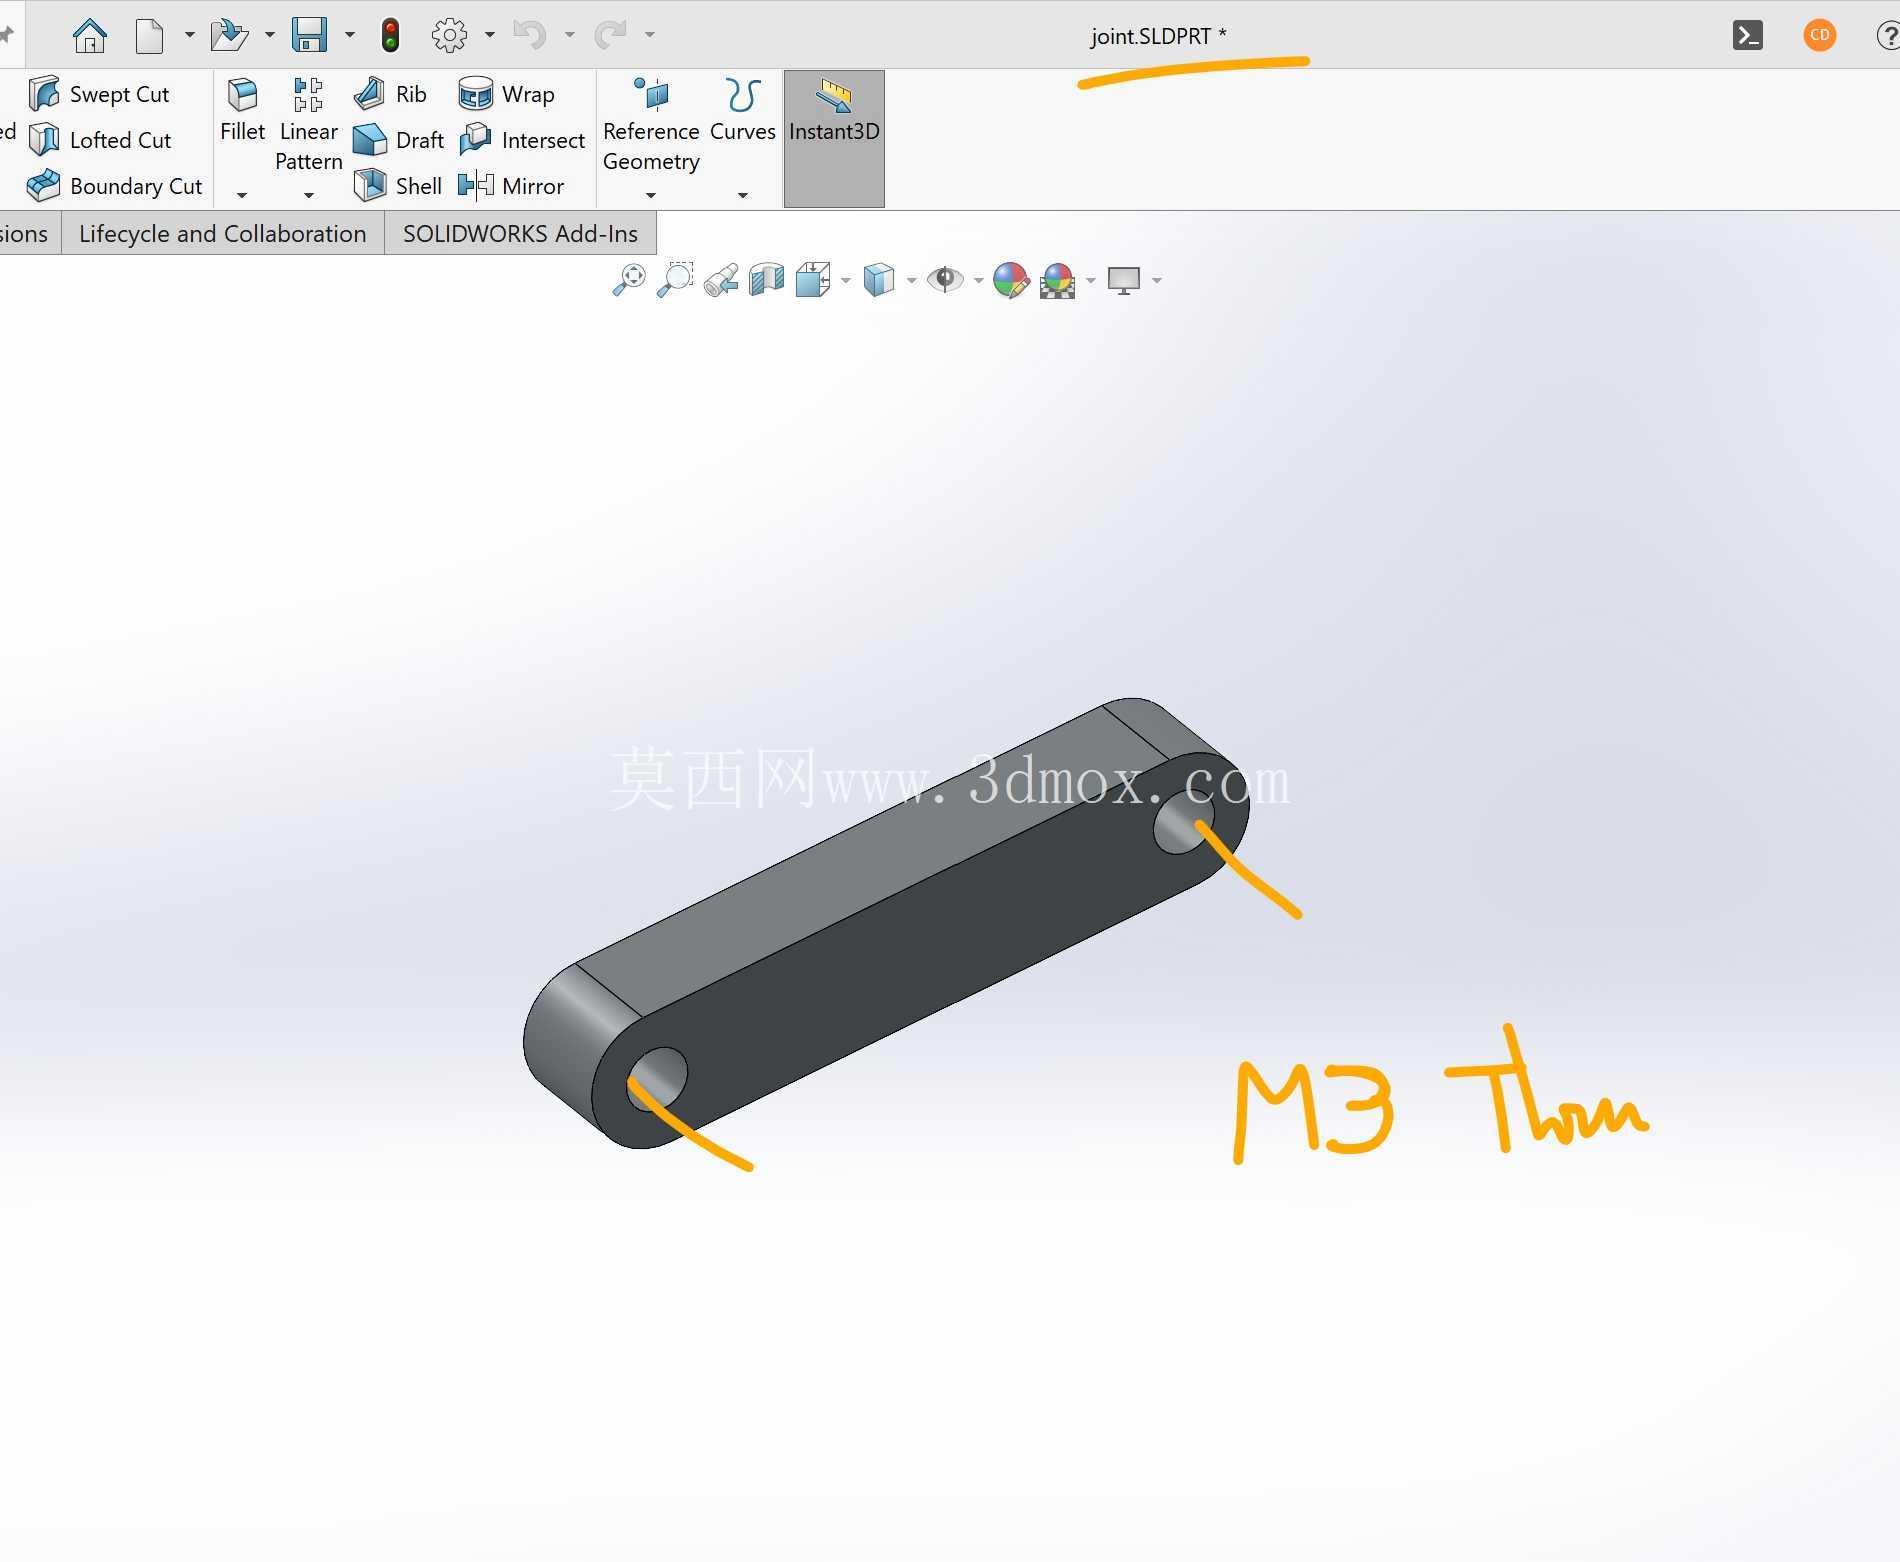Click the Rebuild traffic light icon
This screenshot has height=1562, width=1900.
point(390,35)
